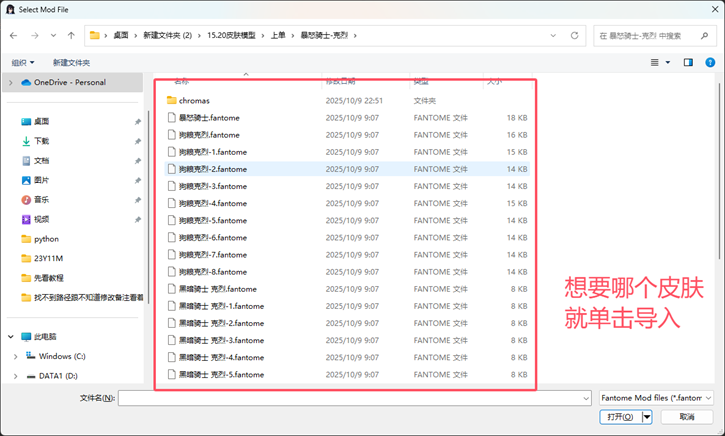Open 视频 videos in the sidebar
This screenshot has height=436, width=725.
(x=41, y=220)
